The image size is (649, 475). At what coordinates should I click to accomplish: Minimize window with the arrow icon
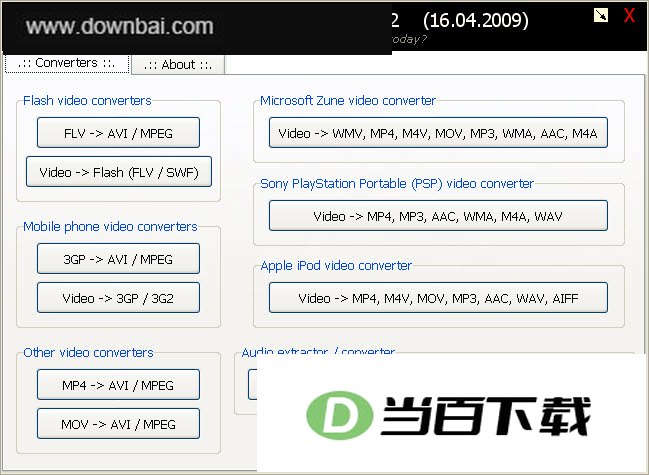pos(601,16)
